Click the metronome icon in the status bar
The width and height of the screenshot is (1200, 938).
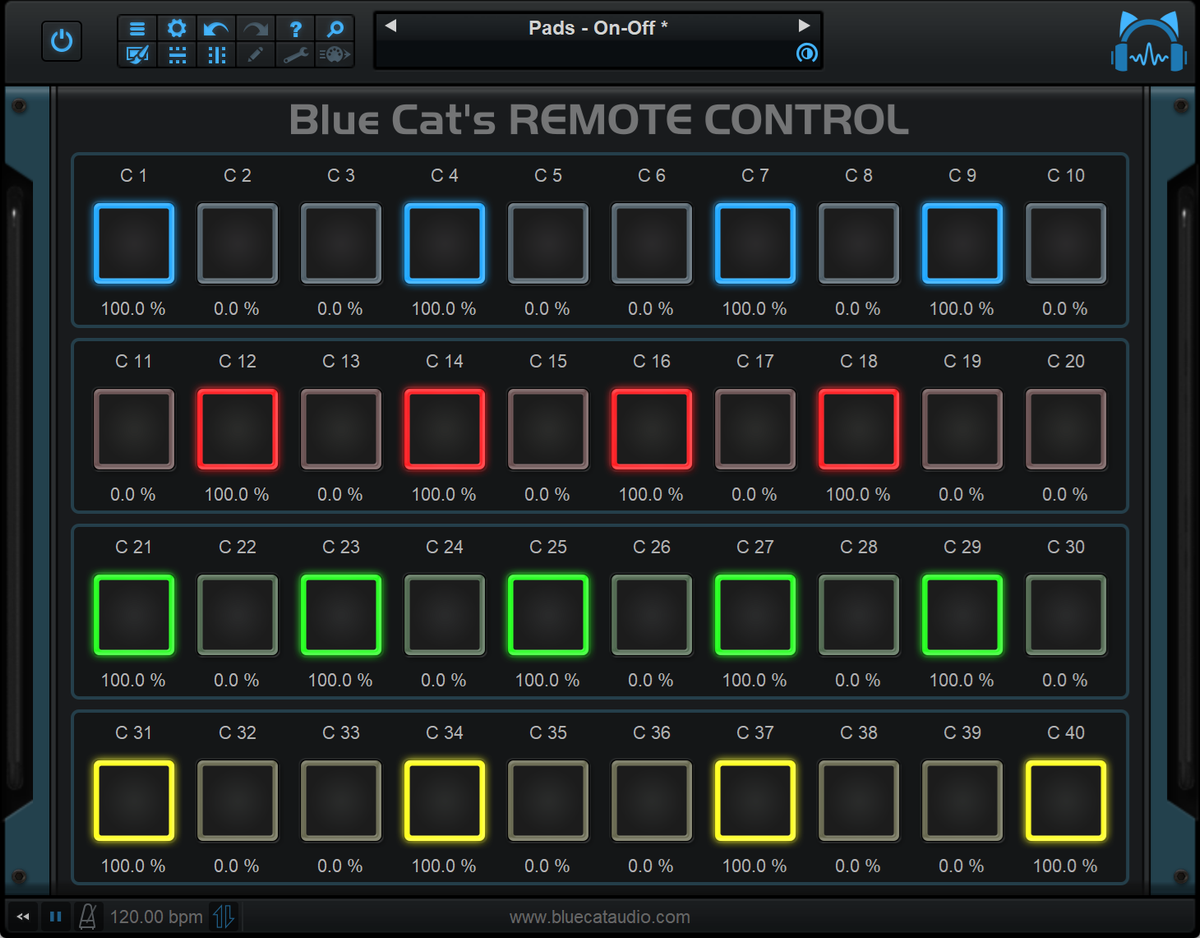[87, 916]
